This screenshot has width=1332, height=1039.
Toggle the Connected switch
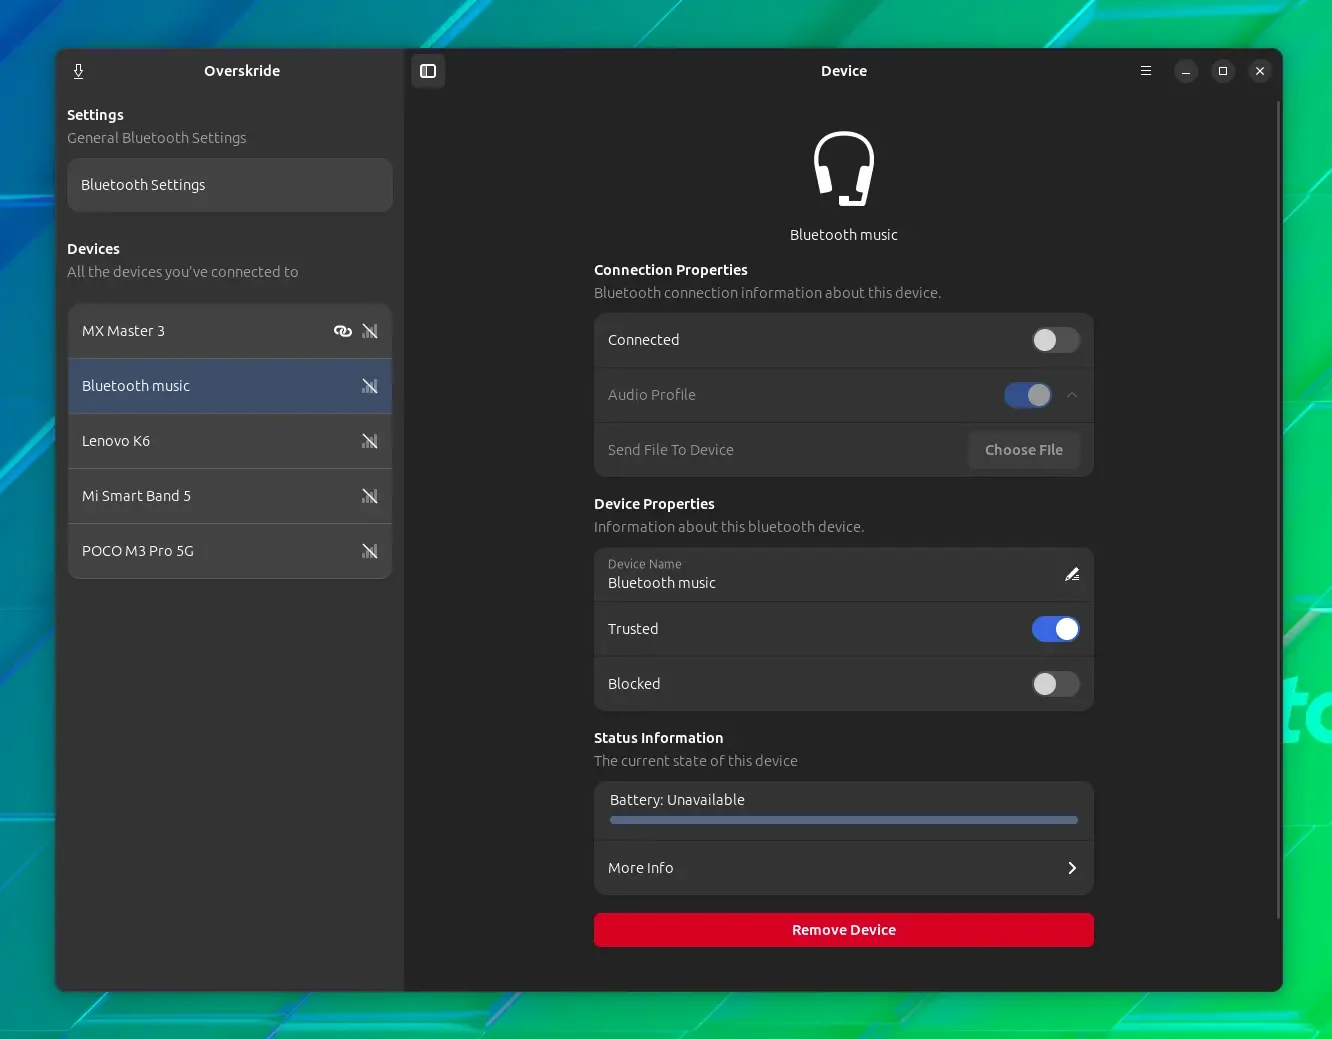pos(1056,340)
